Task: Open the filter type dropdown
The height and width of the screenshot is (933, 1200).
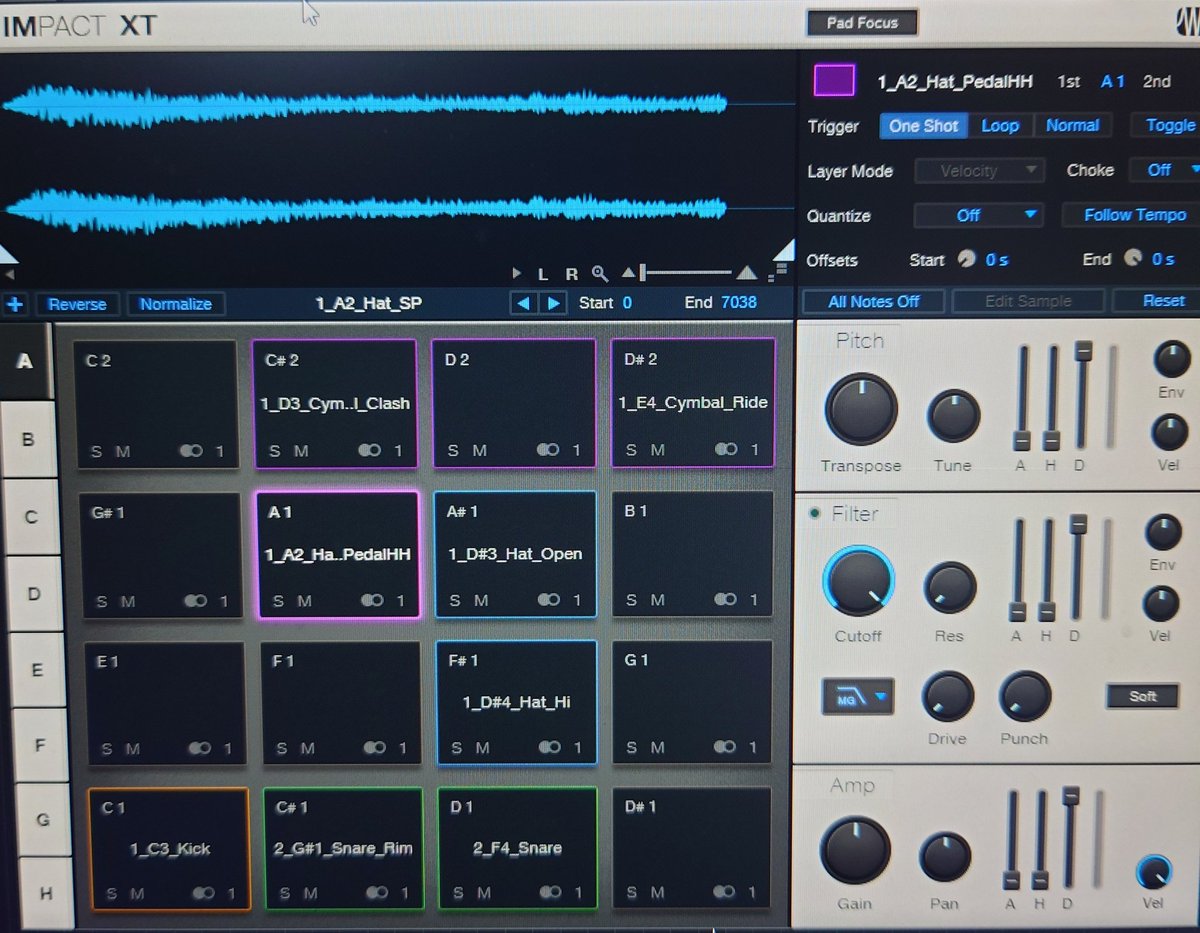Action: (857, 698)
